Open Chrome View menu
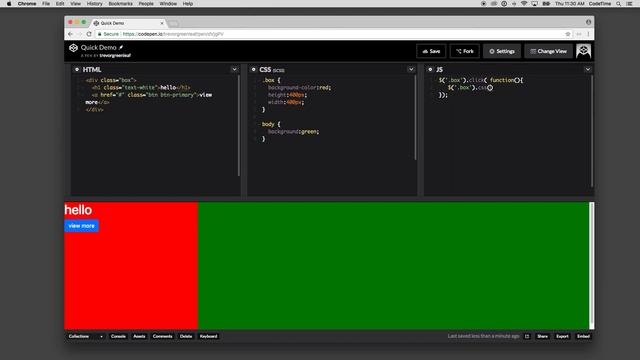Screen dimensions: 640x360 (76, 4)
